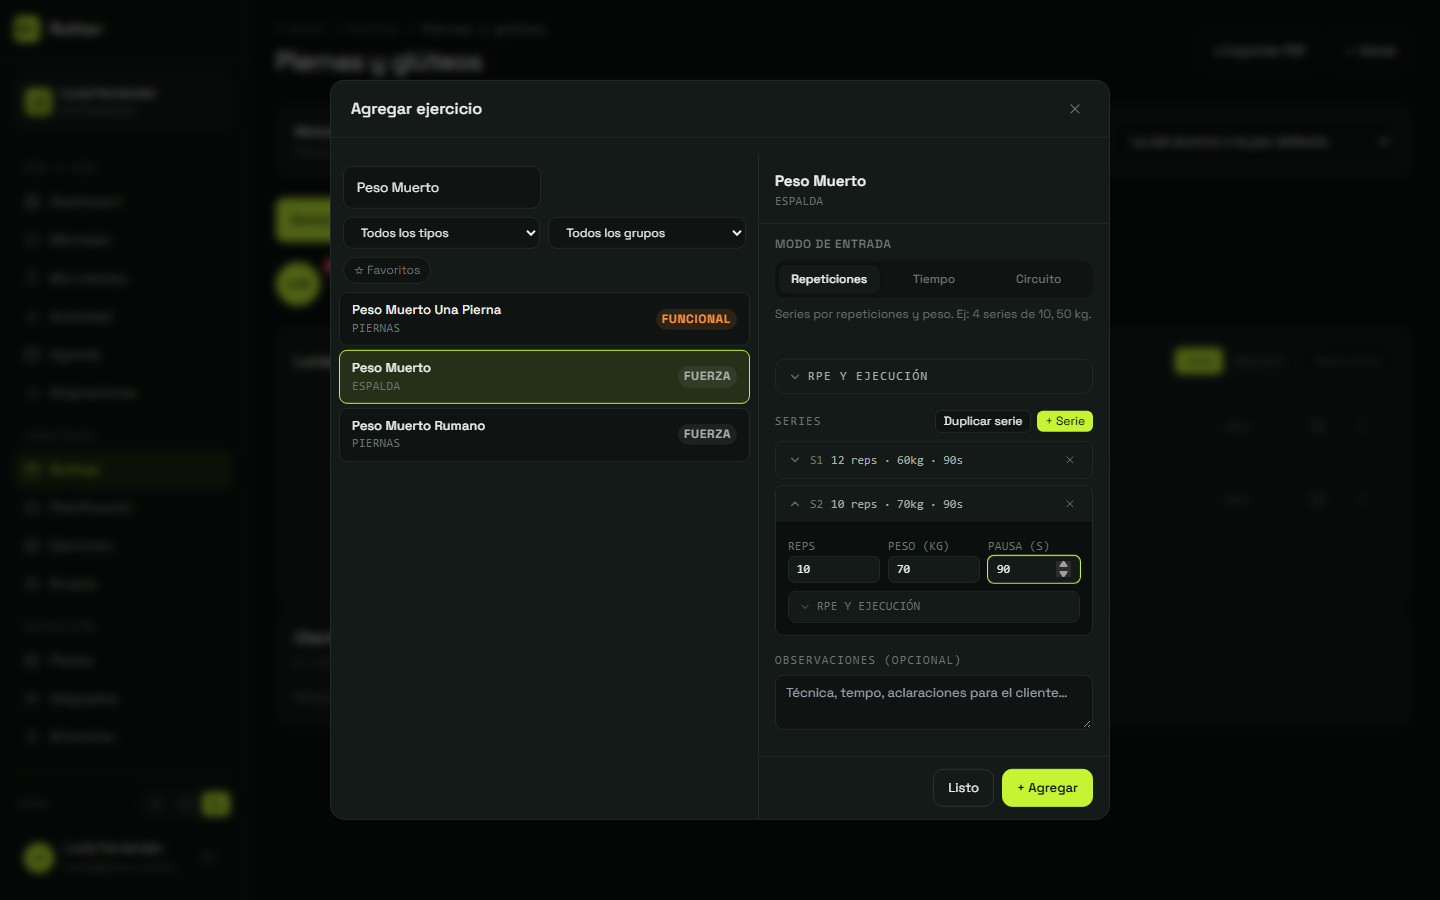Click the Listo button

click(x=963, y=788)
